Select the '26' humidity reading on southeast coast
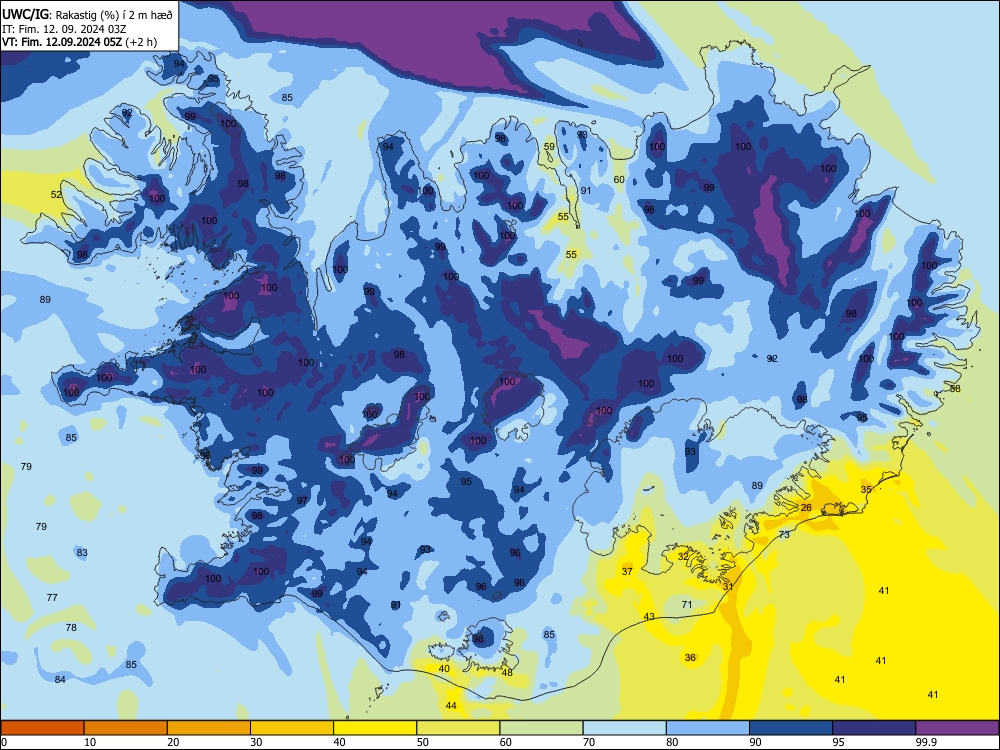Image resolution: width=1000 pixels, height=750 pixels. (x=806, y=508)
